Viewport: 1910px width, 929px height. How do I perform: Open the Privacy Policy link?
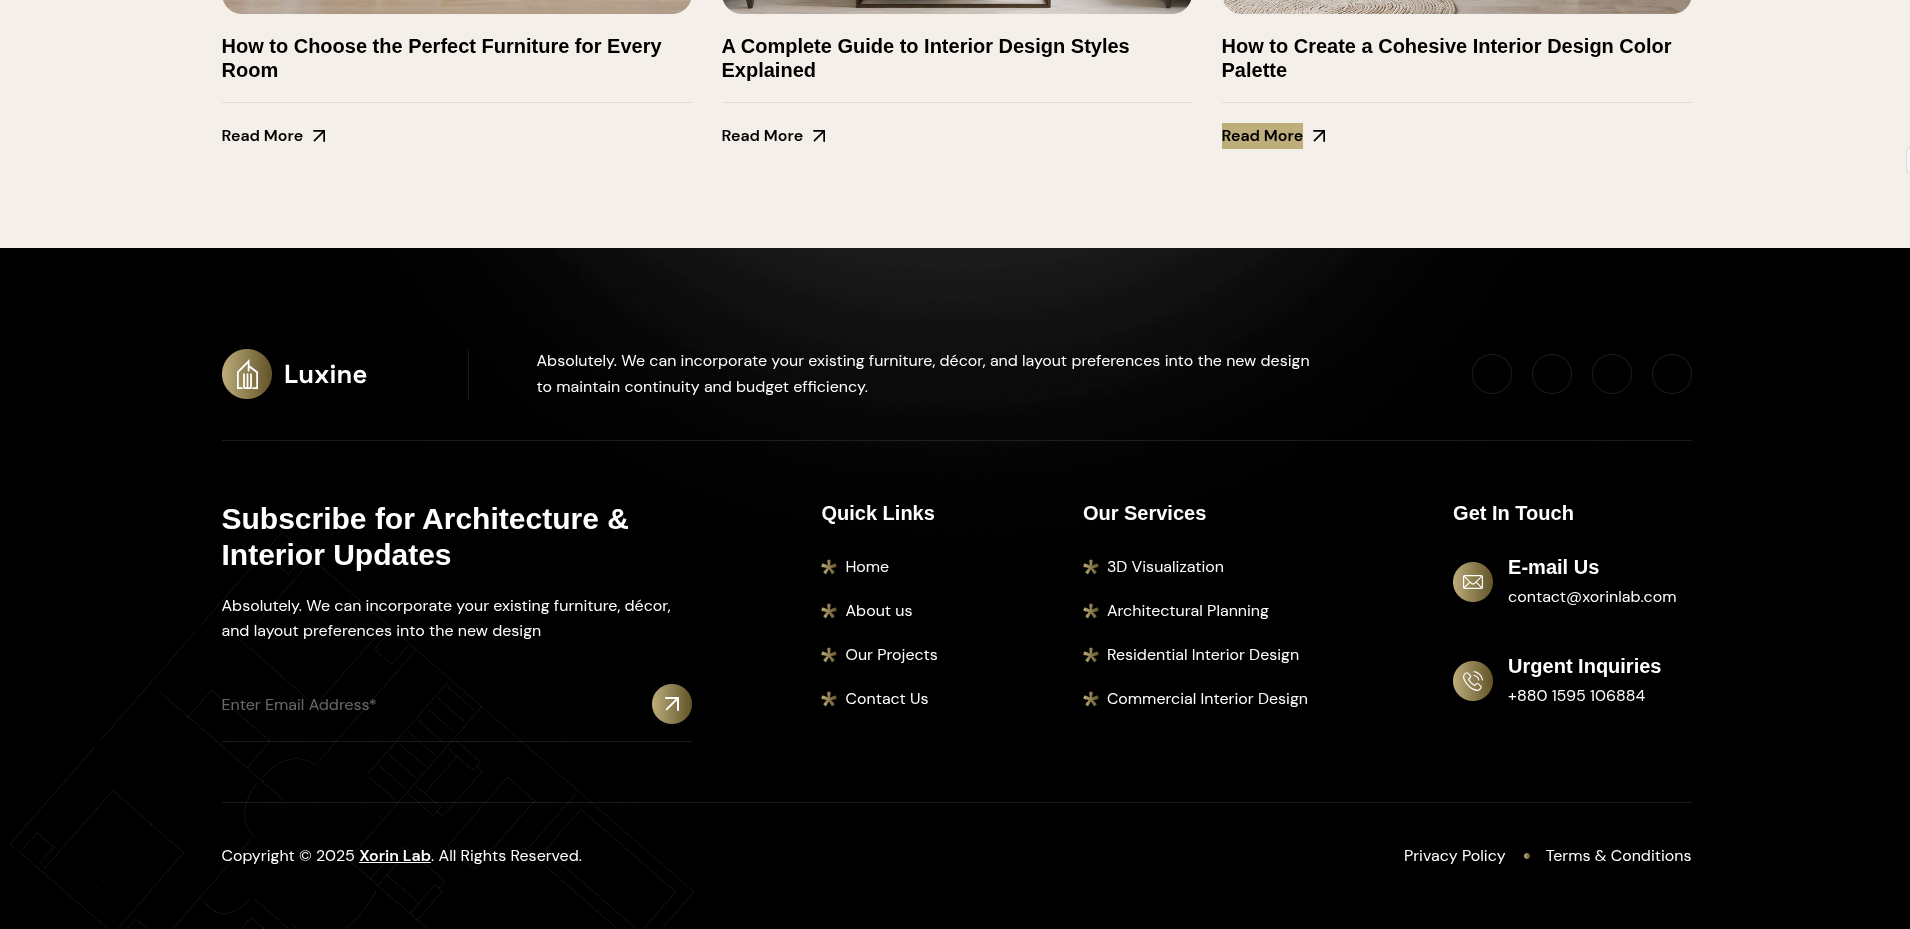[x=1454, y=856]
